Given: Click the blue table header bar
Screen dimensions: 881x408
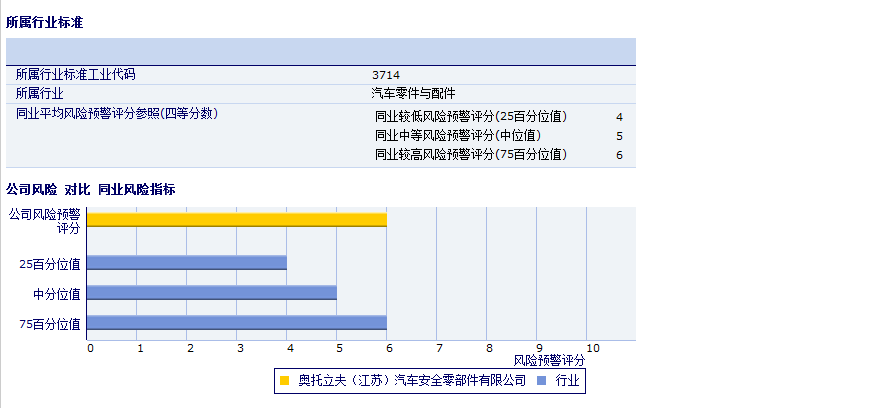Looking at the screenshot, I should [x=320, y=51].
